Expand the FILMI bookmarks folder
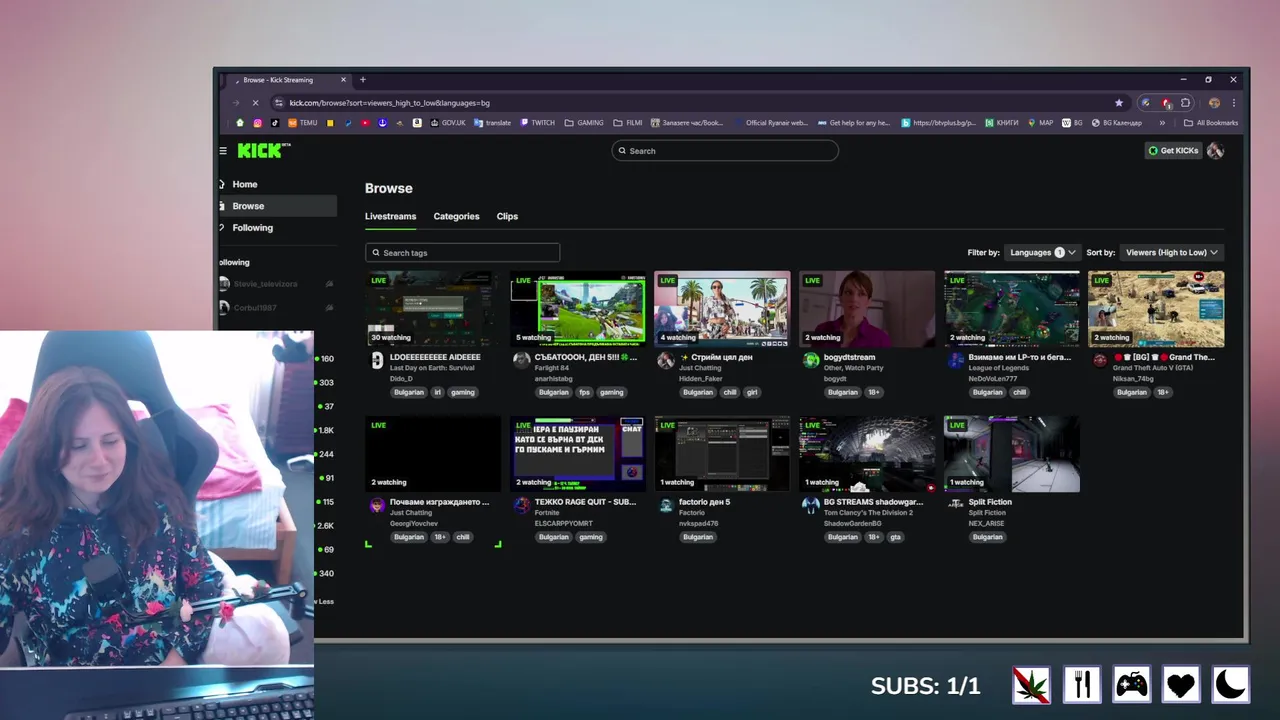 628,123
